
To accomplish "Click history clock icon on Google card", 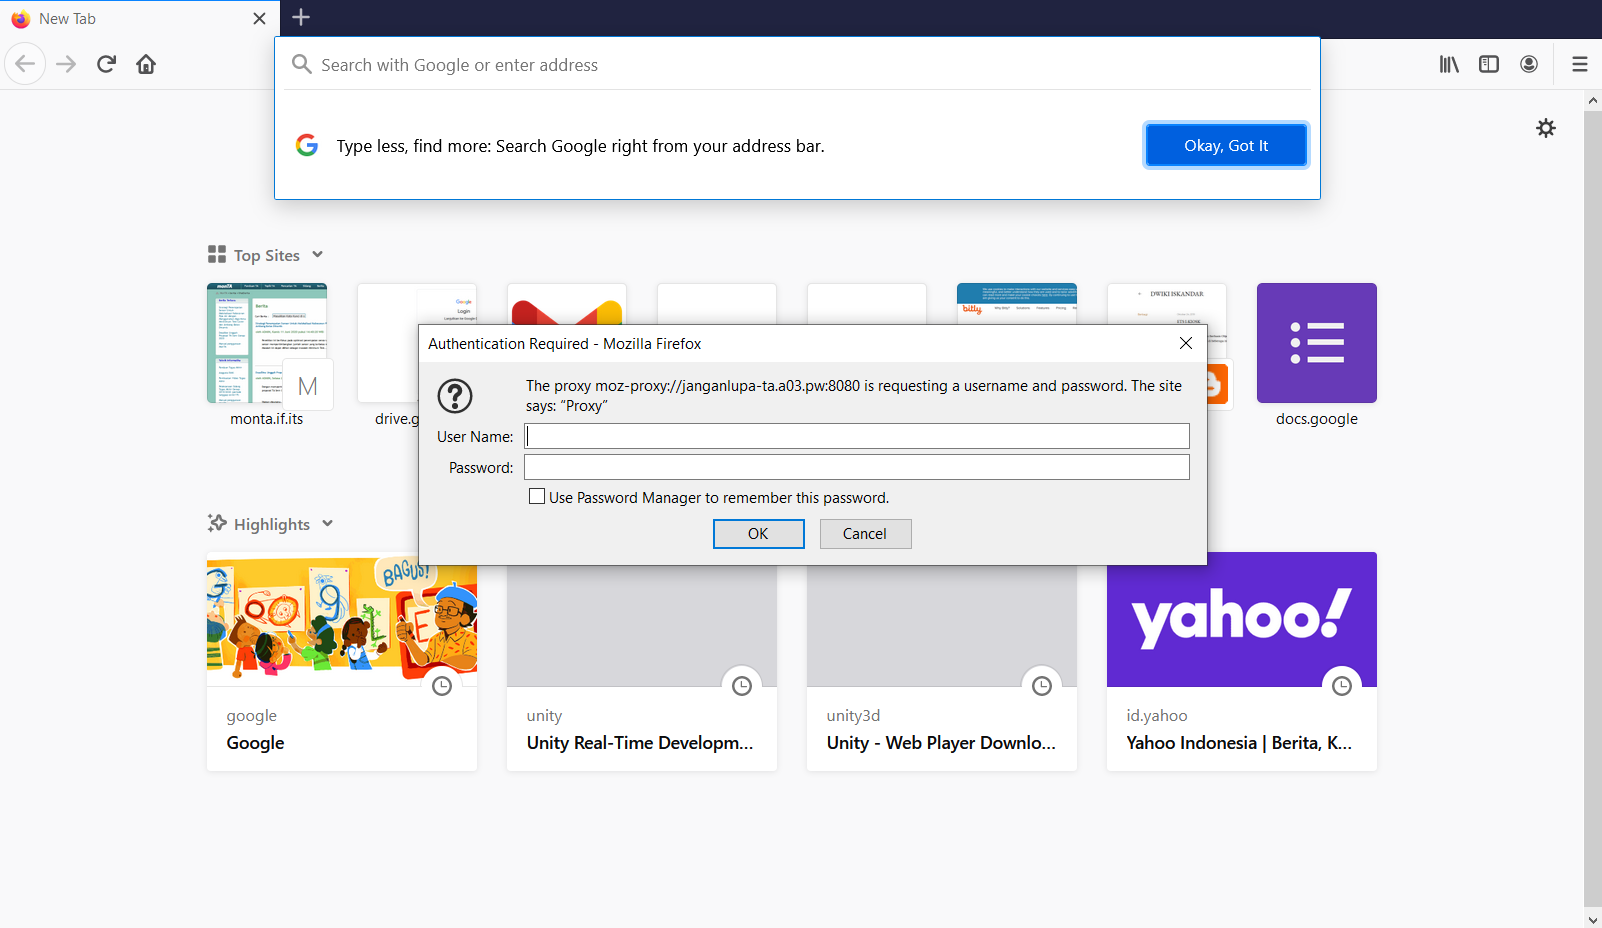I will pos(442,686).
